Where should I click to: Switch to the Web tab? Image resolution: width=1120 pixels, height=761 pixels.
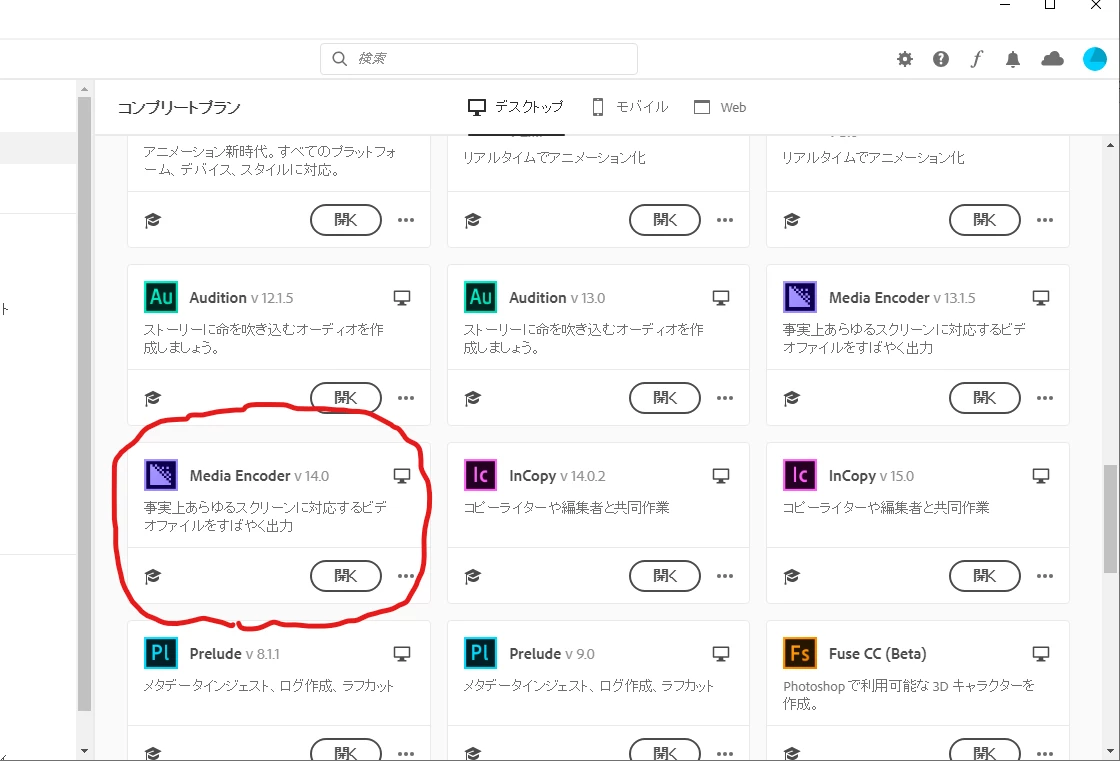point(720,107)
